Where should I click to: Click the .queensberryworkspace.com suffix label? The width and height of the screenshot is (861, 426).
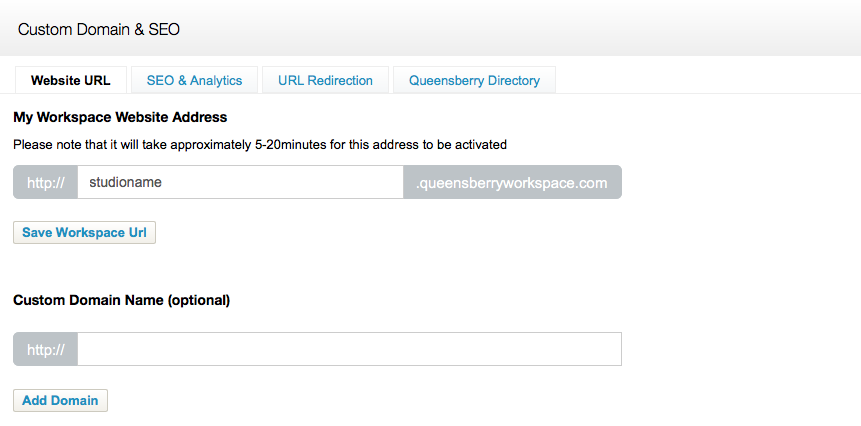click(x=511, y=183)
